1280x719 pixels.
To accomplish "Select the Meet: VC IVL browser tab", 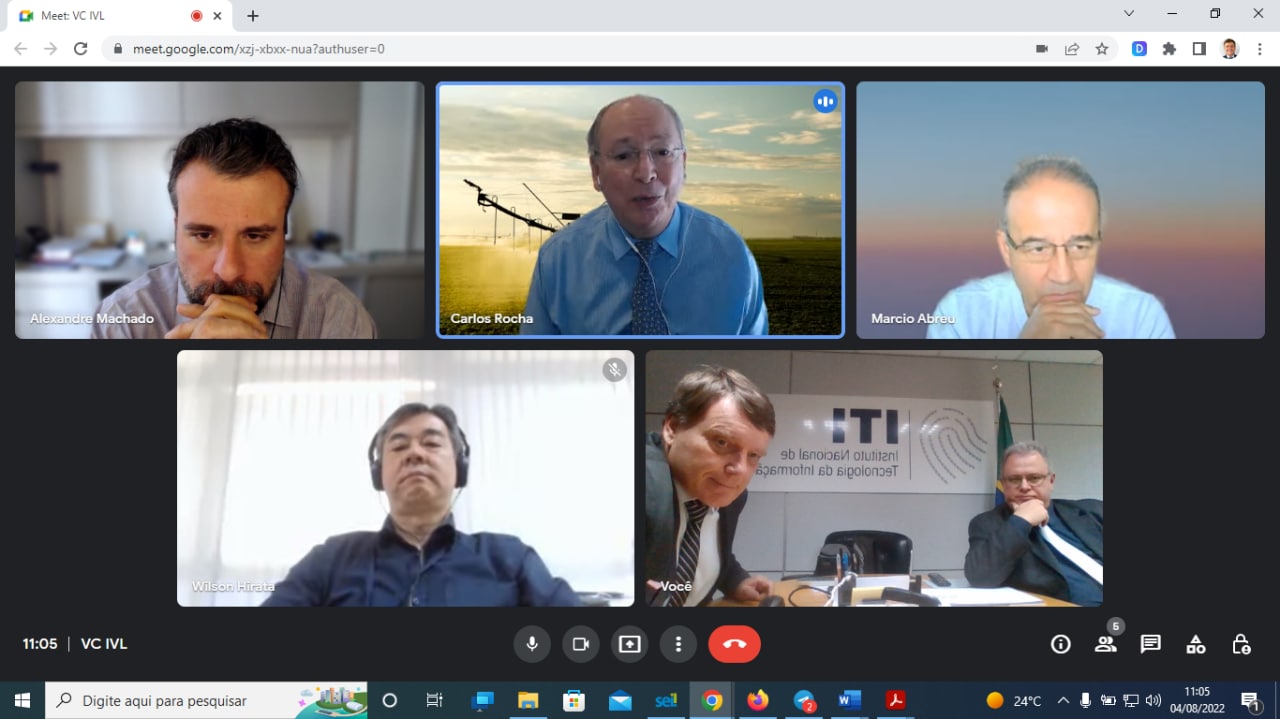I will coord(110,16).
